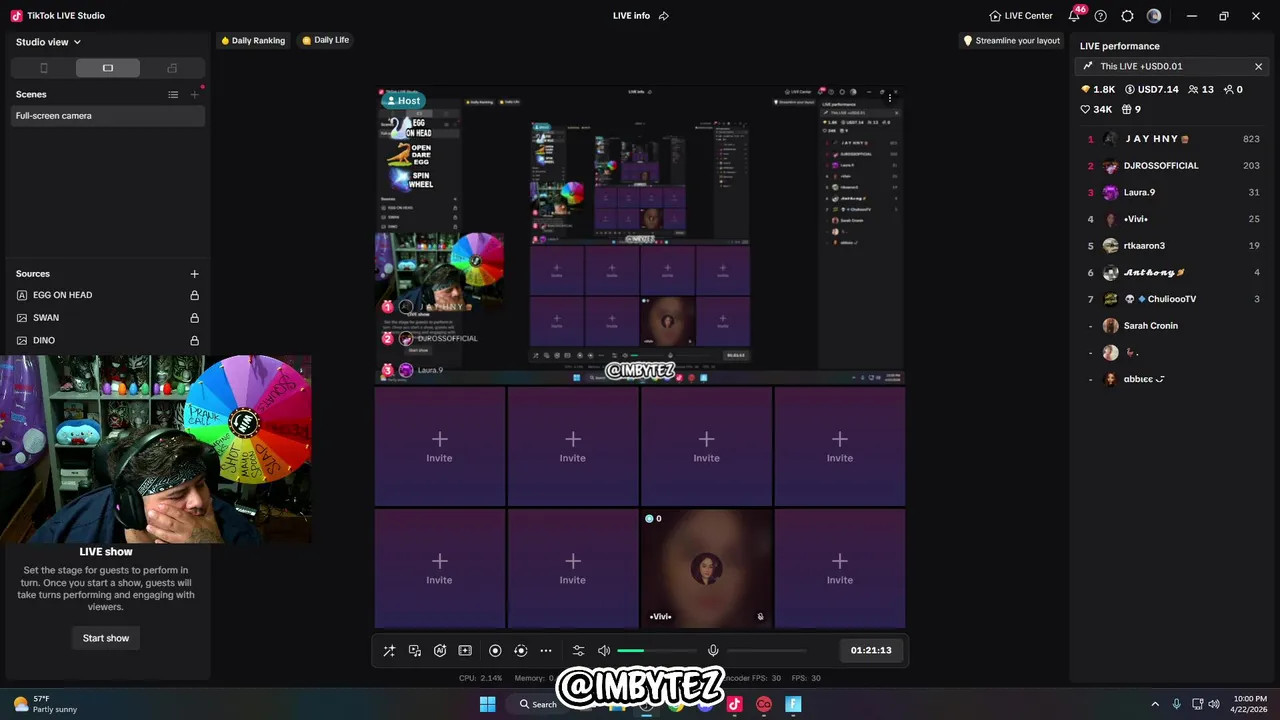Select ChulioooTV in ranking list
The image size is (1280, 720).
click(1175, 299)
